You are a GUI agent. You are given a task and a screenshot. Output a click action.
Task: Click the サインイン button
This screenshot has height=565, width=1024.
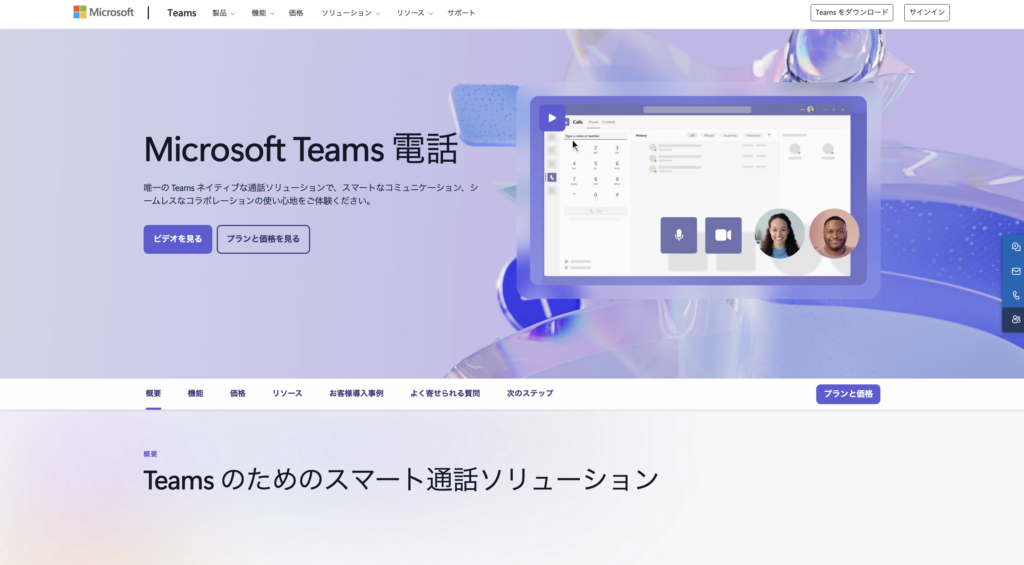(927, 12)
